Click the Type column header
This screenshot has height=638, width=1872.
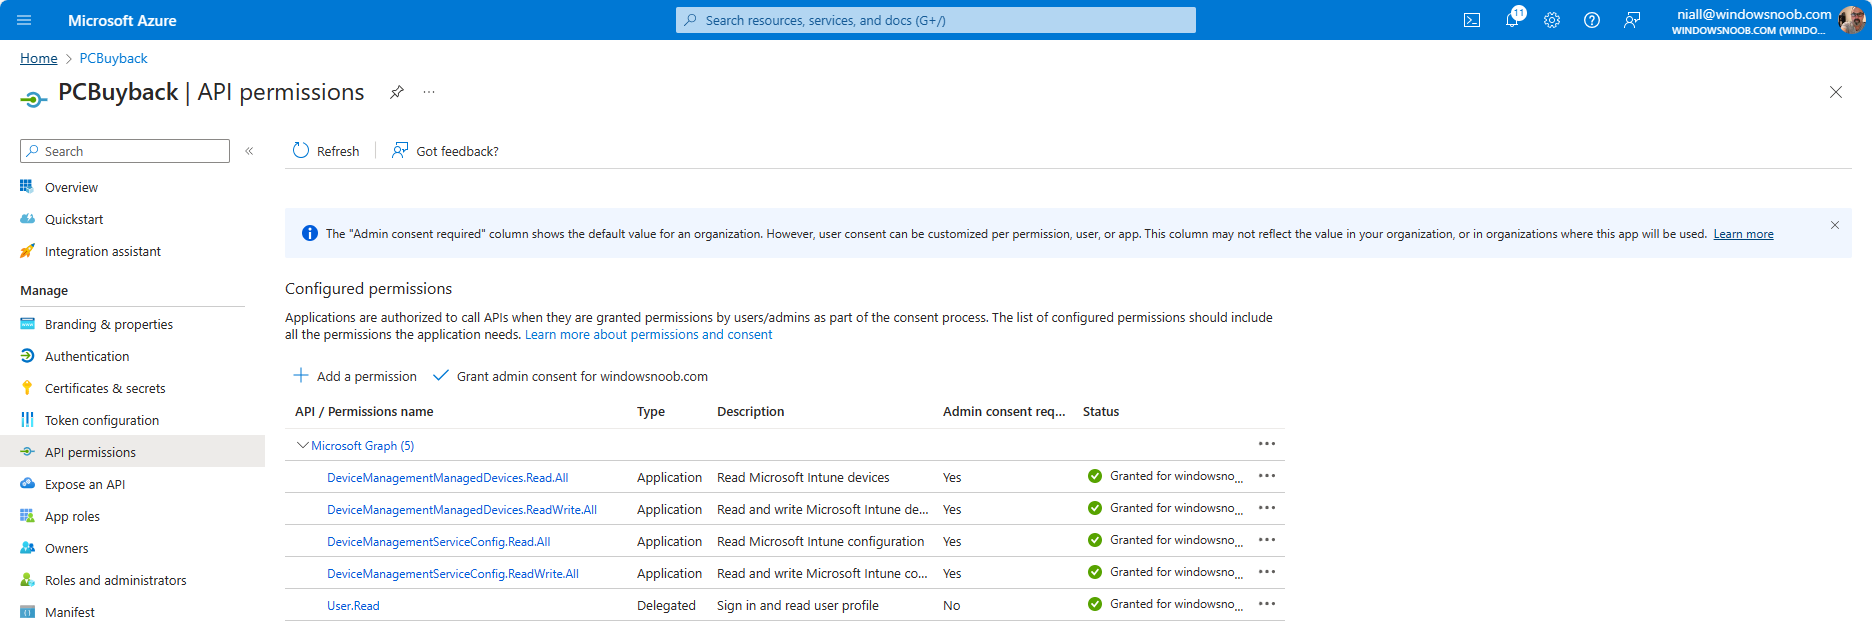[x=651, y=412]
